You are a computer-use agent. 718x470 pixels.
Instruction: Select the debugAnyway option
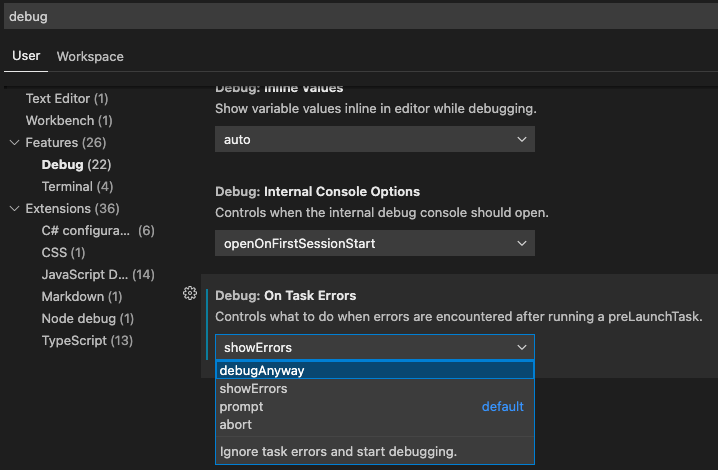(x=375, y=370)
